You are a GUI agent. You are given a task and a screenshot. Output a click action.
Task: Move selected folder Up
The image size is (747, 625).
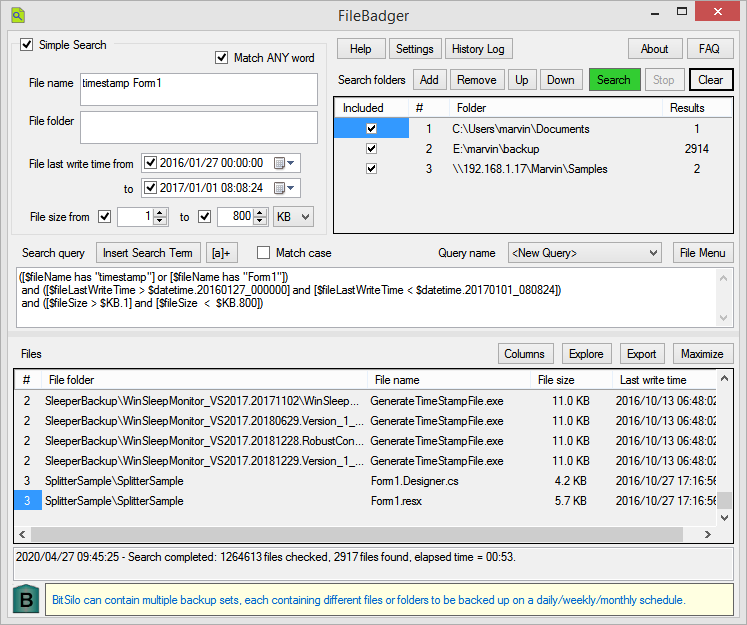[522, 80]
